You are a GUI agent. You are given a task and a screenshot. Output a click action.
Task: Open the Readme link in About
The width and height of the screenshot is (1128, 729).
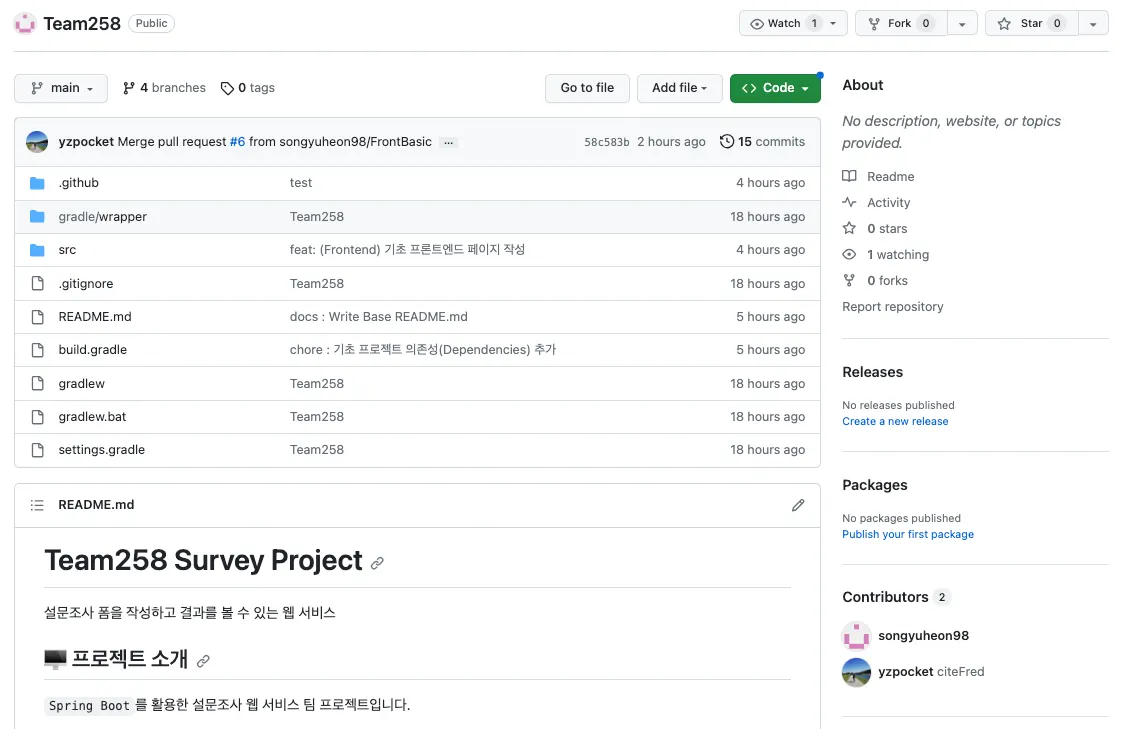891,176
